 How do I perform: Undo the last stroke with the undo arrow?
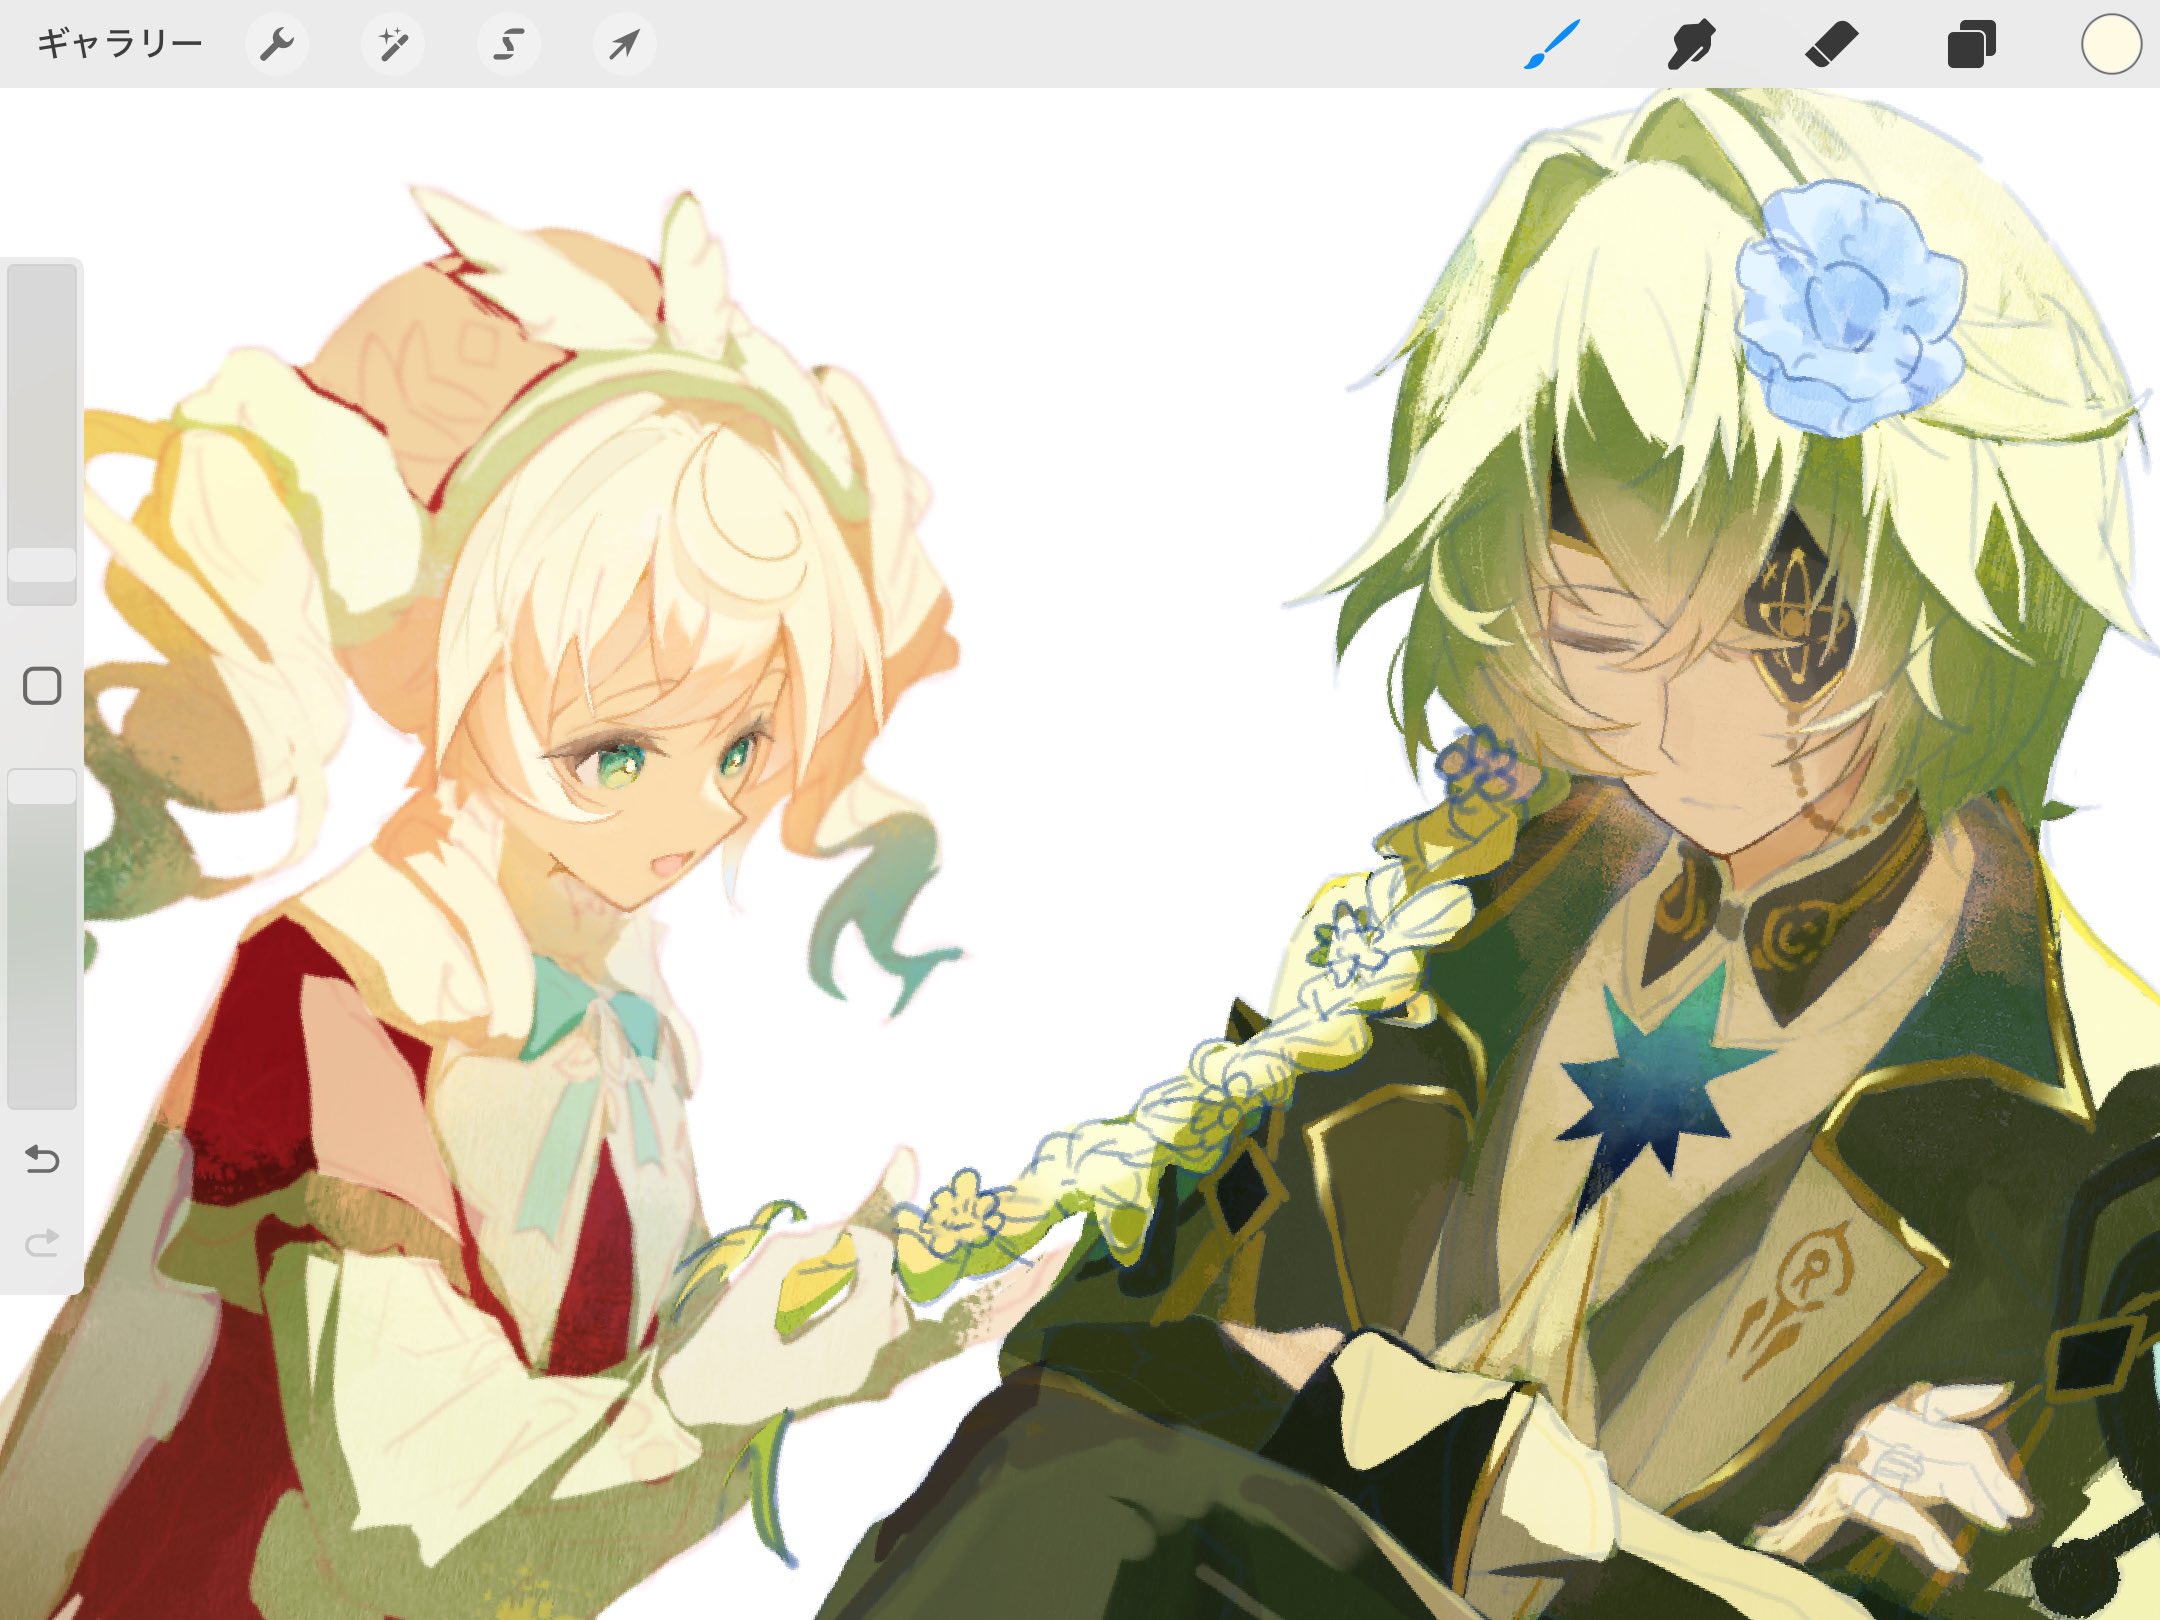[42, 1159]
